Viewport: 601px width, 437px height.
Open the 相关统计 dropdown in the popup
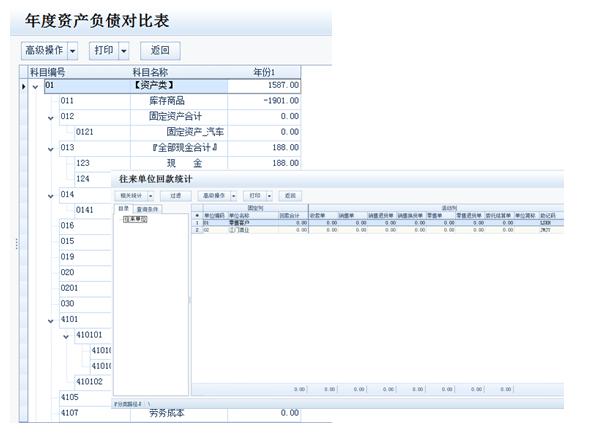coord(150,196)
